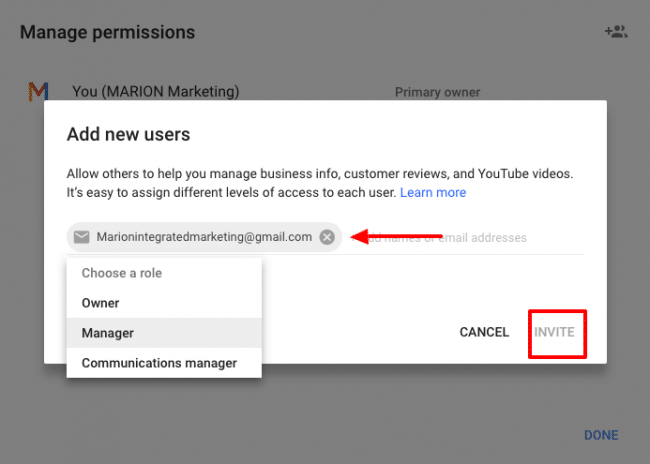
Task: Pick the Communications manager role
Action: tap(159, 363)
